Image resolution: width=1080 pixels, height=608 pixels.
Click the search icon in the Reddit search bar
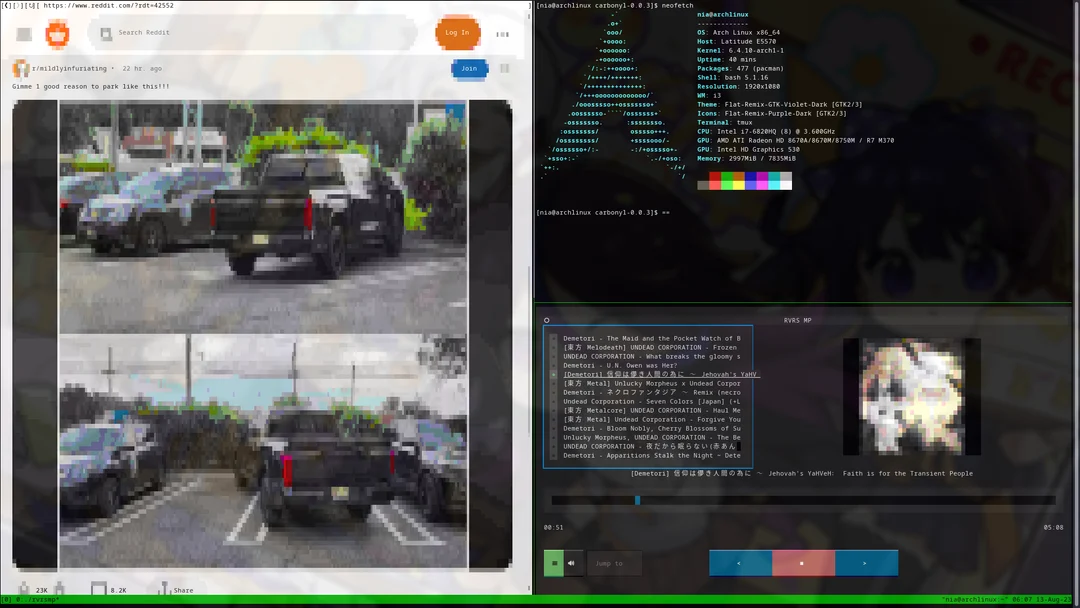click(x=106, y=33)
